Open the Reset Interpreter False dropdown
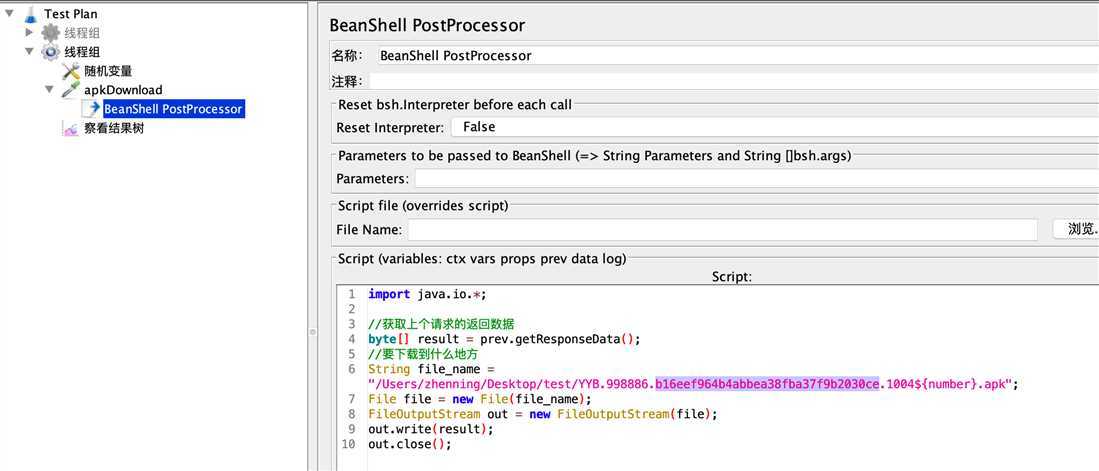This screenshot has width=1099, height=471. click(774, 127)
